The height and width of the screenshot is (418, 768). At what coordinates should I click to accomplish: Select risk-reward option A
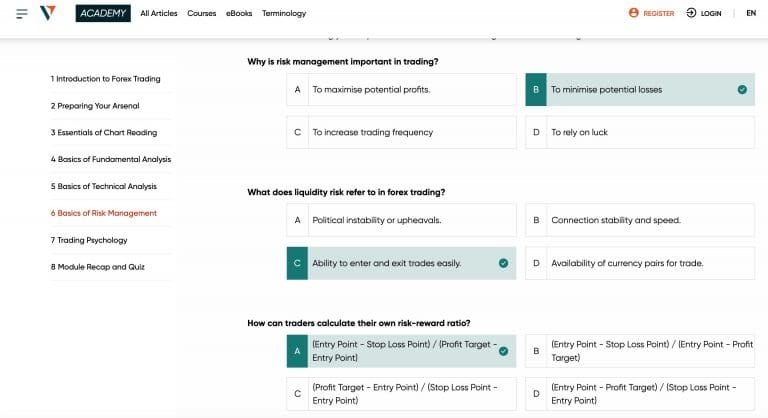[401, 351]
